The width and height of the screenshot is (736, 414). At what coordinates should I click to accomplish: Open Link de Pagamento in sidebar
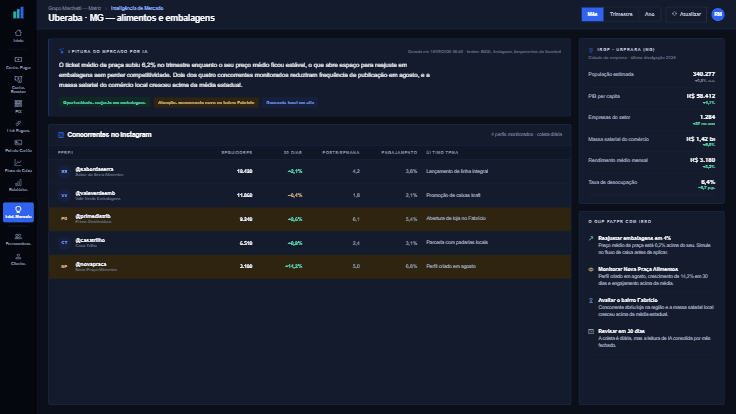(18, 126)
